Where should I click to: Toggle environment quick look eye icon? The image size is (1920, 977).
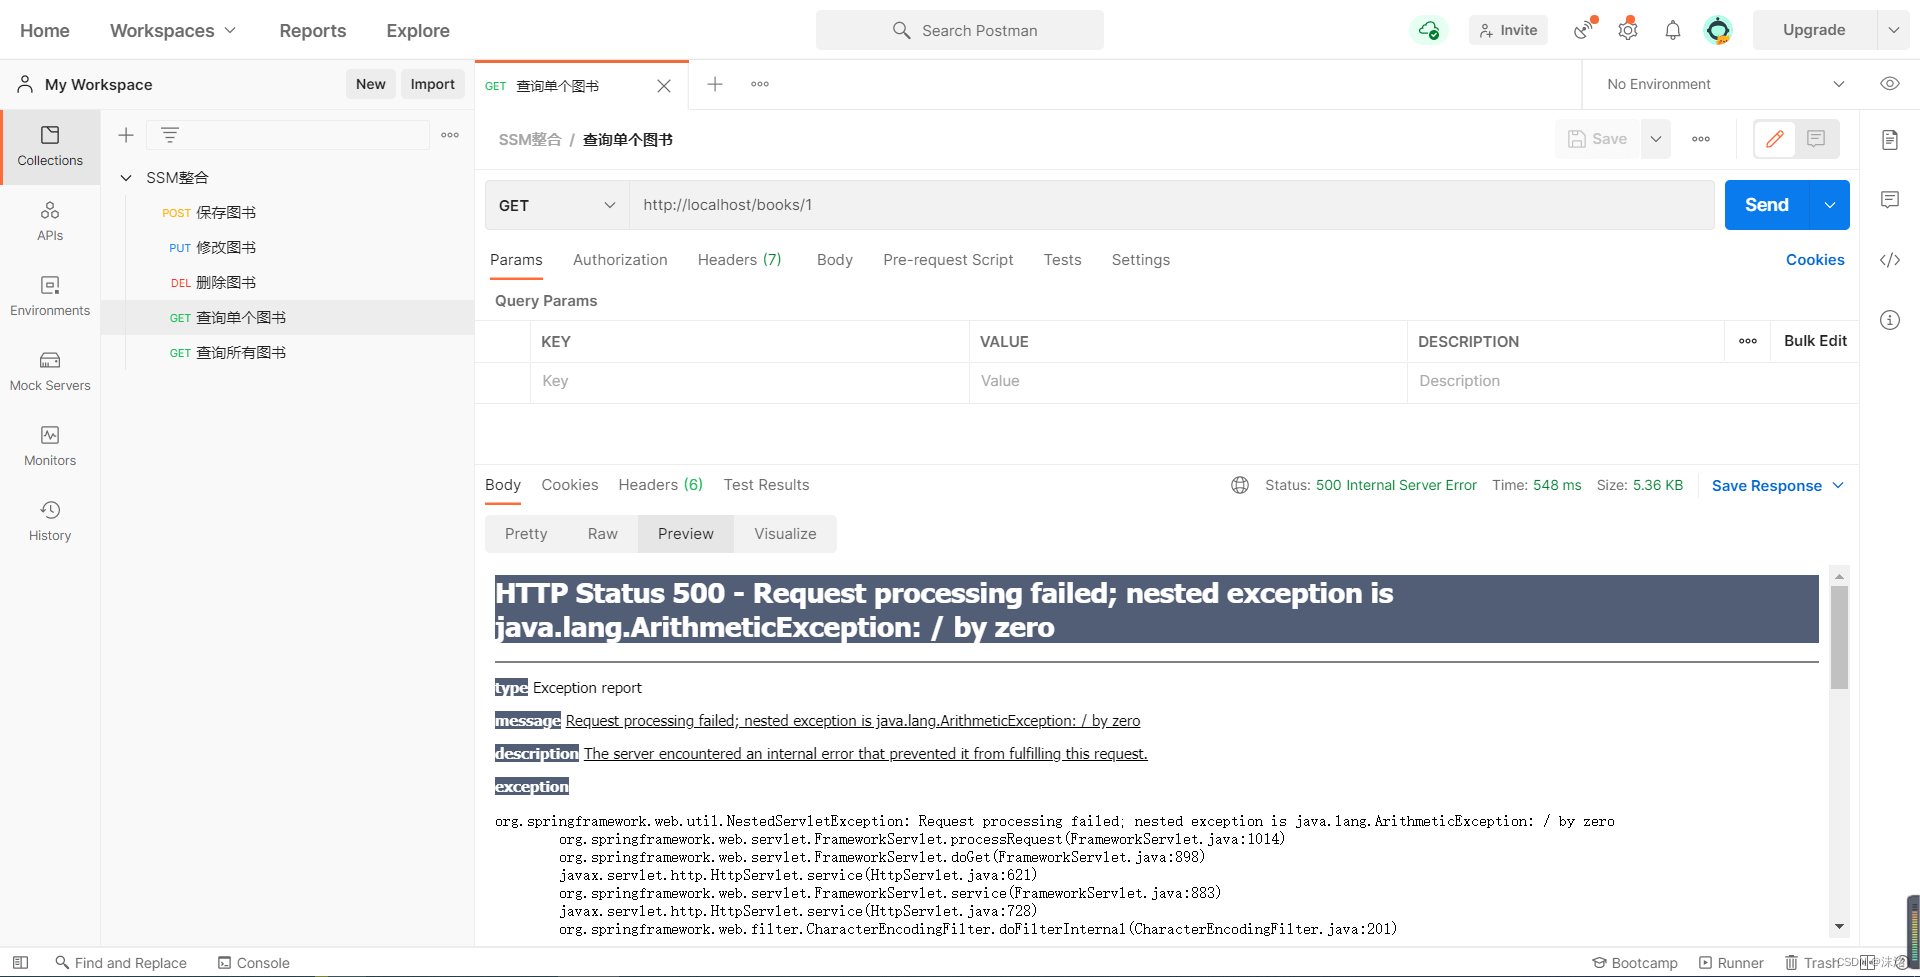pos(1889,84)
